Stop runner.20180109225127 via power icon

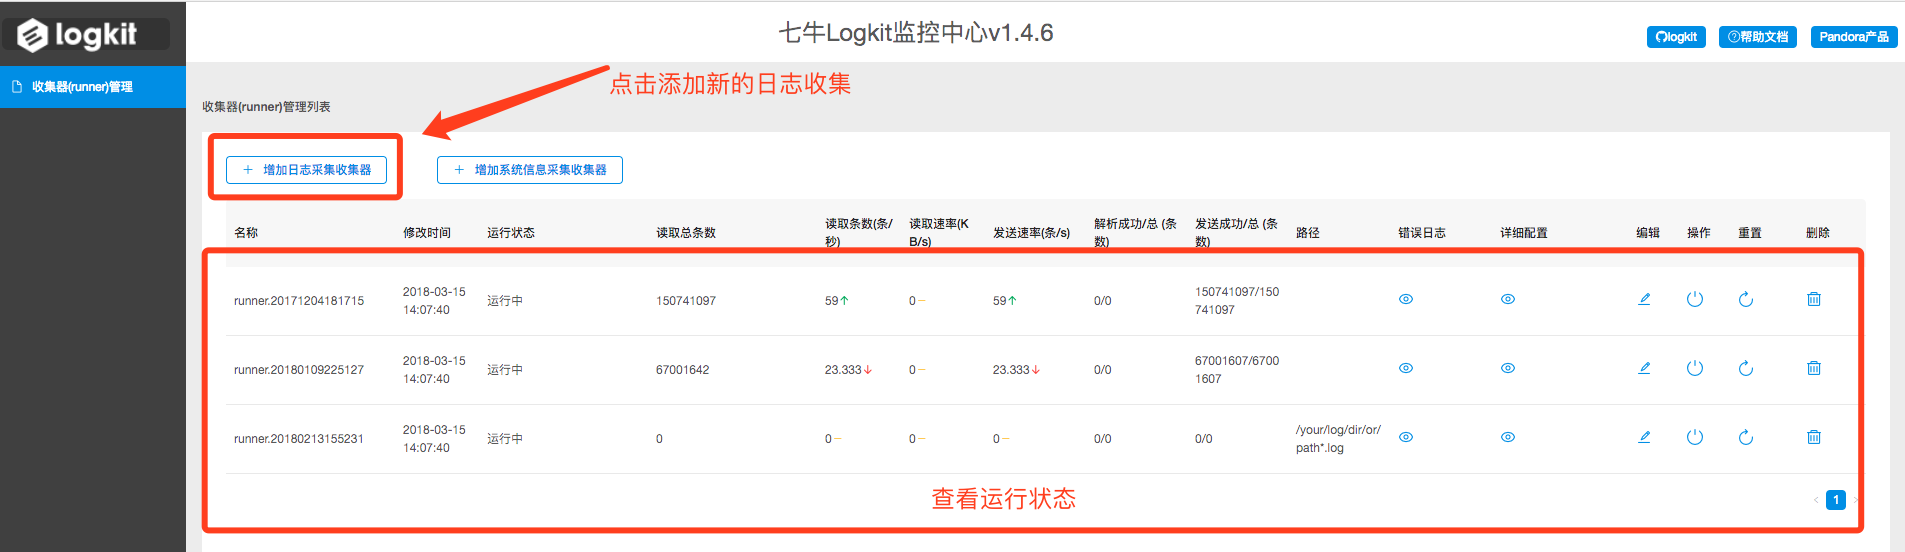click(1695, 368)
